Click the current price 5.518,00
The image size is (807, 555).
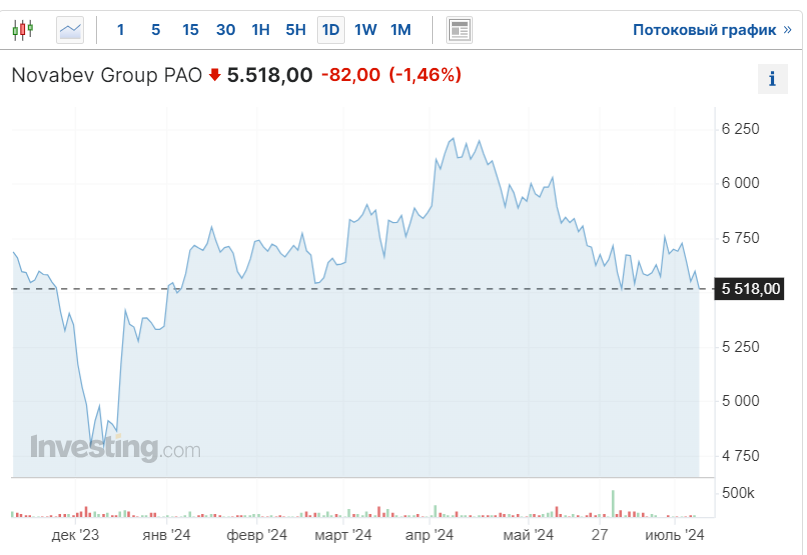click(270, 75)
